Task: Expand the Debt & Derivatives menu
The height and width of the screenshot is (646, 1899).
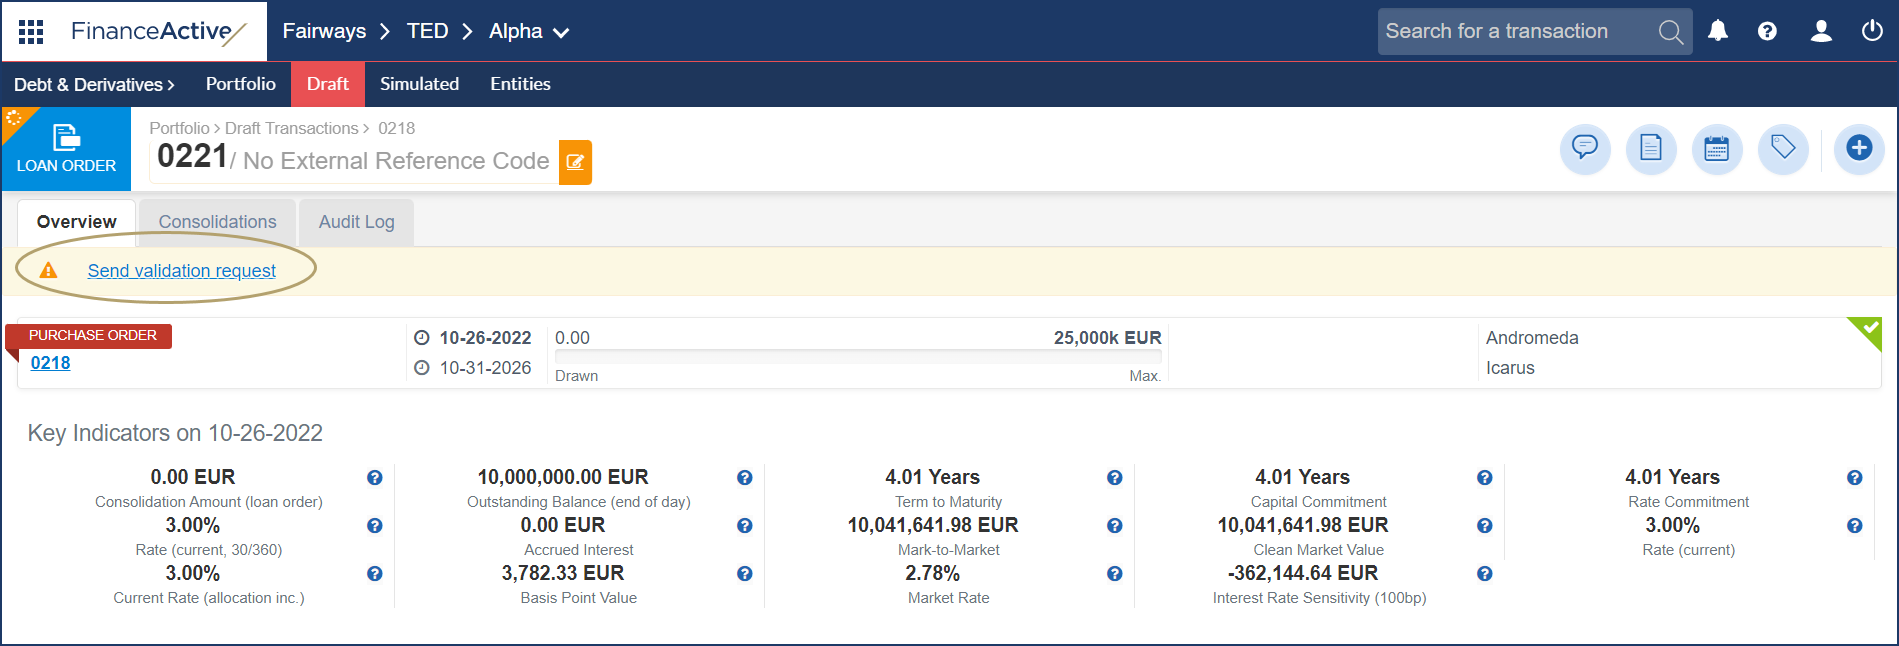Action: pos(94,85)
